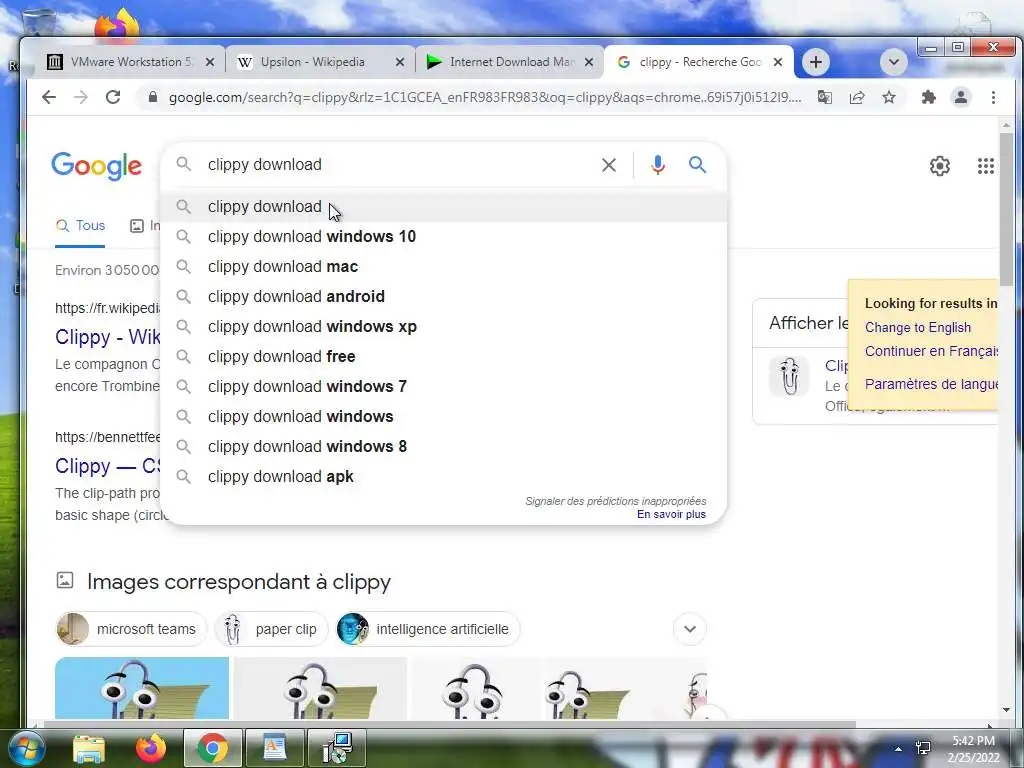Open Google settings gear

click(x=939, y=166)
